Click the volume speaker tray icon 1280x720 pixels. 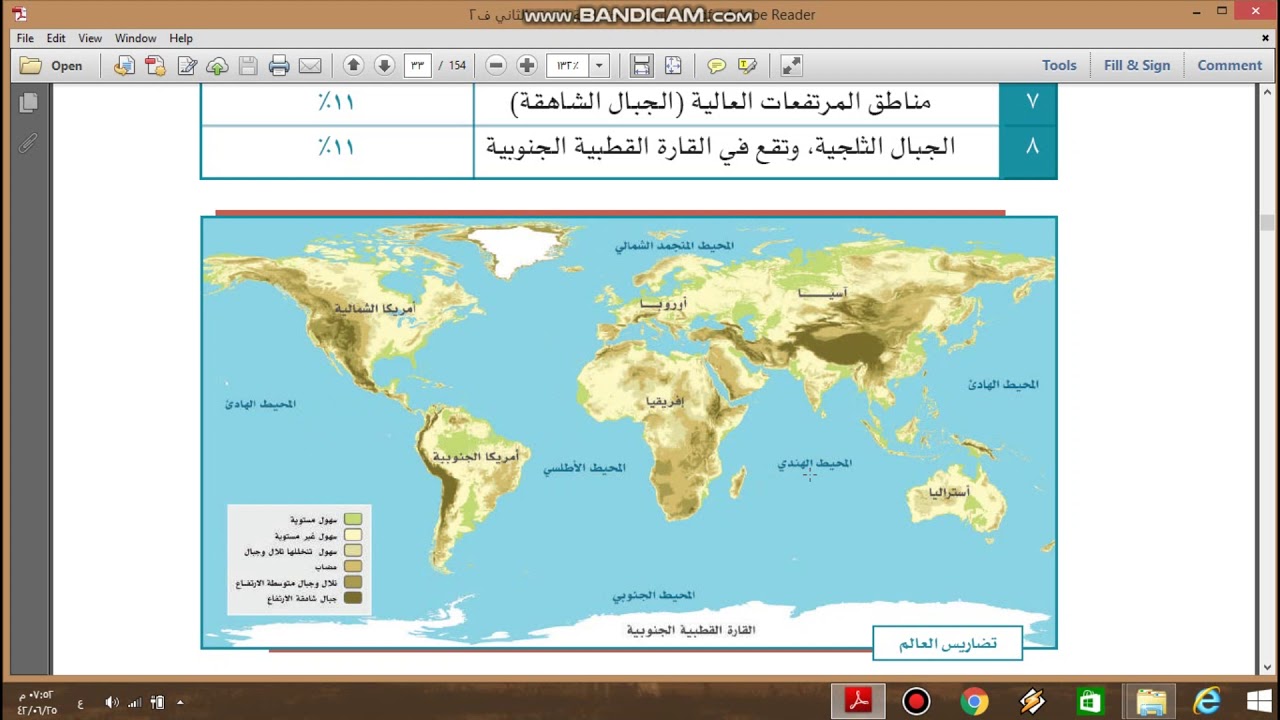pyautogui.click(x=111, y=702)
